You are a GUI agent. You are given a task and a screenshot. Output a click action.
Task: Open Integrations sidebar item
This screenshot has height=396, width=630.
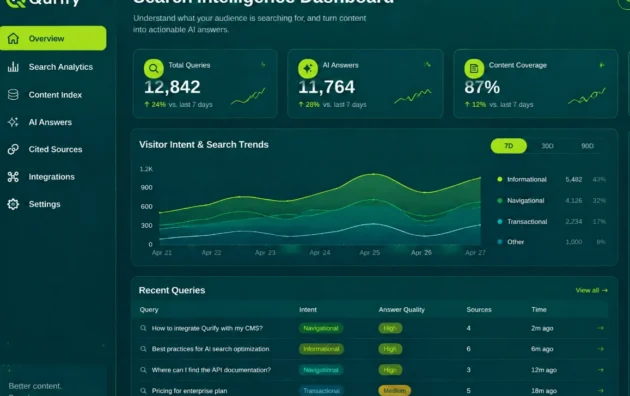click(x=53, y=177)
